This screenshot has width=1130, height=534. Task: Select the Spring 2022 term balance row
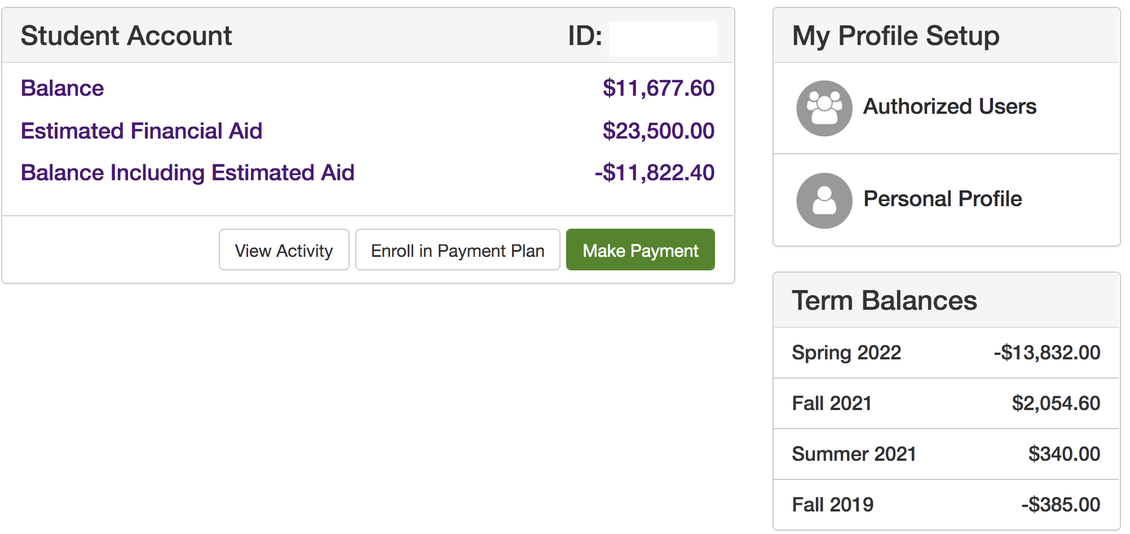[x=946, y=352]
